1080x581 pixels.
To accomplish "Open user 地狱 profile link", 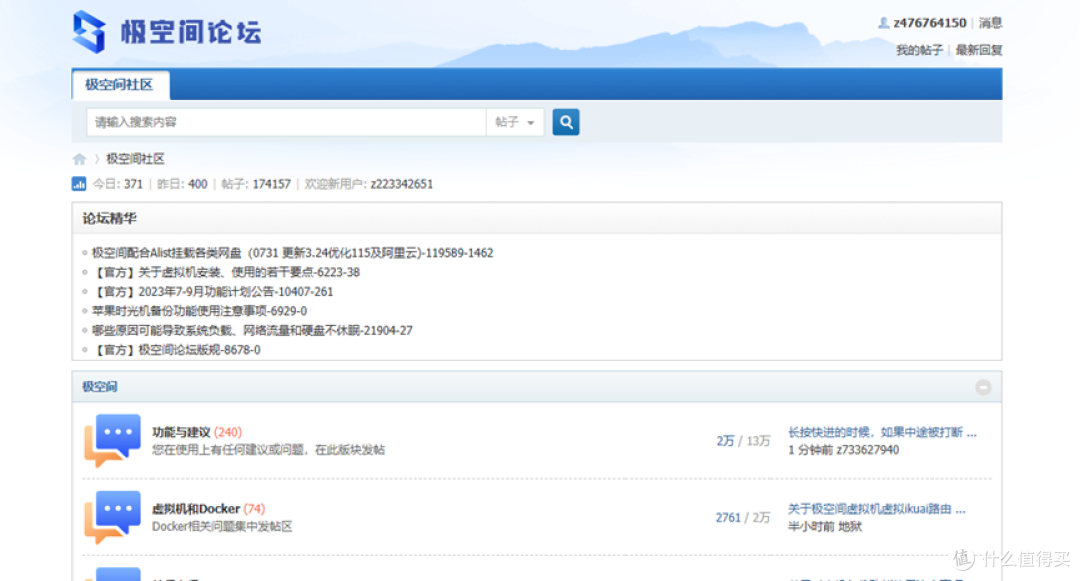I will tap(850, 527).
